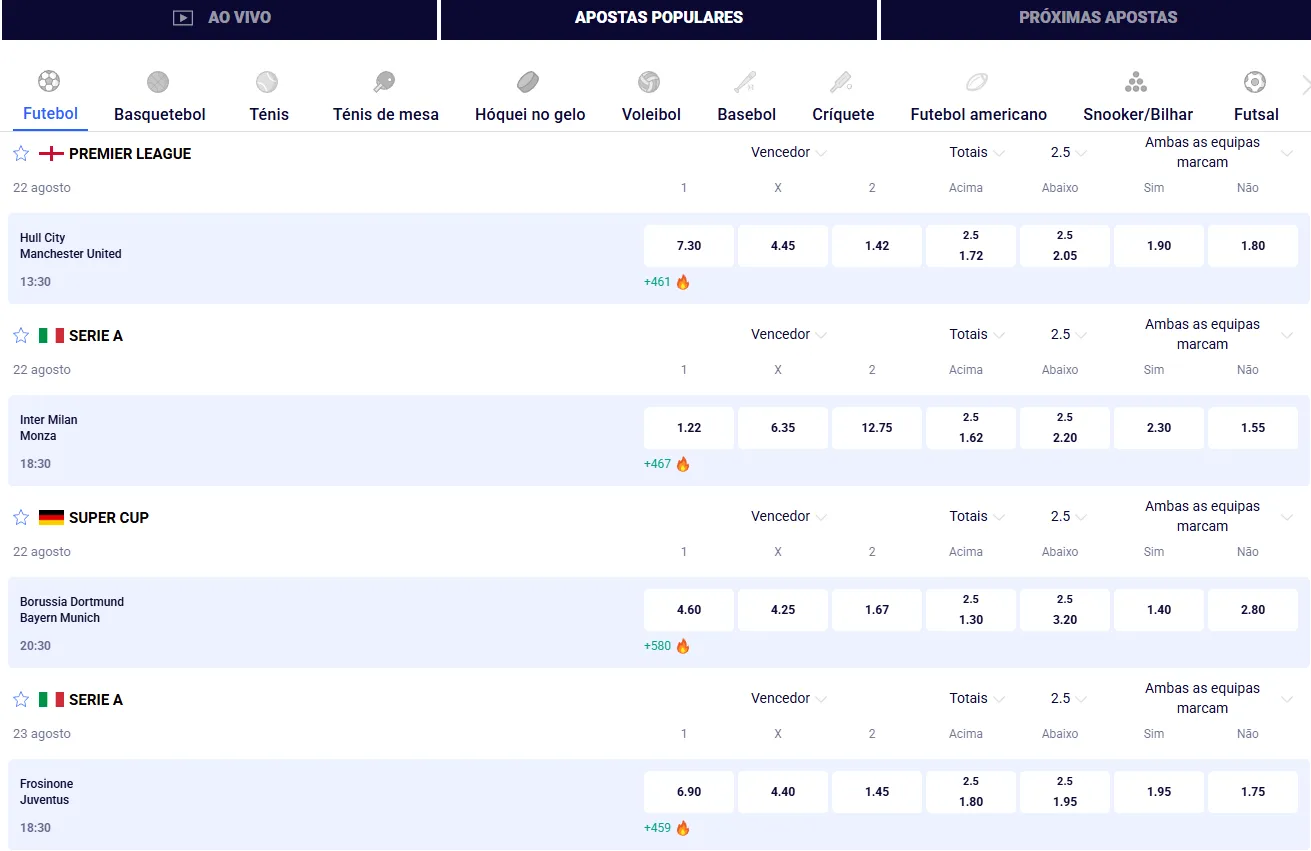Viewport: 1311px width, 851px height.
Task: Select the Futsal ball icon
Action: pos(1255,82)
